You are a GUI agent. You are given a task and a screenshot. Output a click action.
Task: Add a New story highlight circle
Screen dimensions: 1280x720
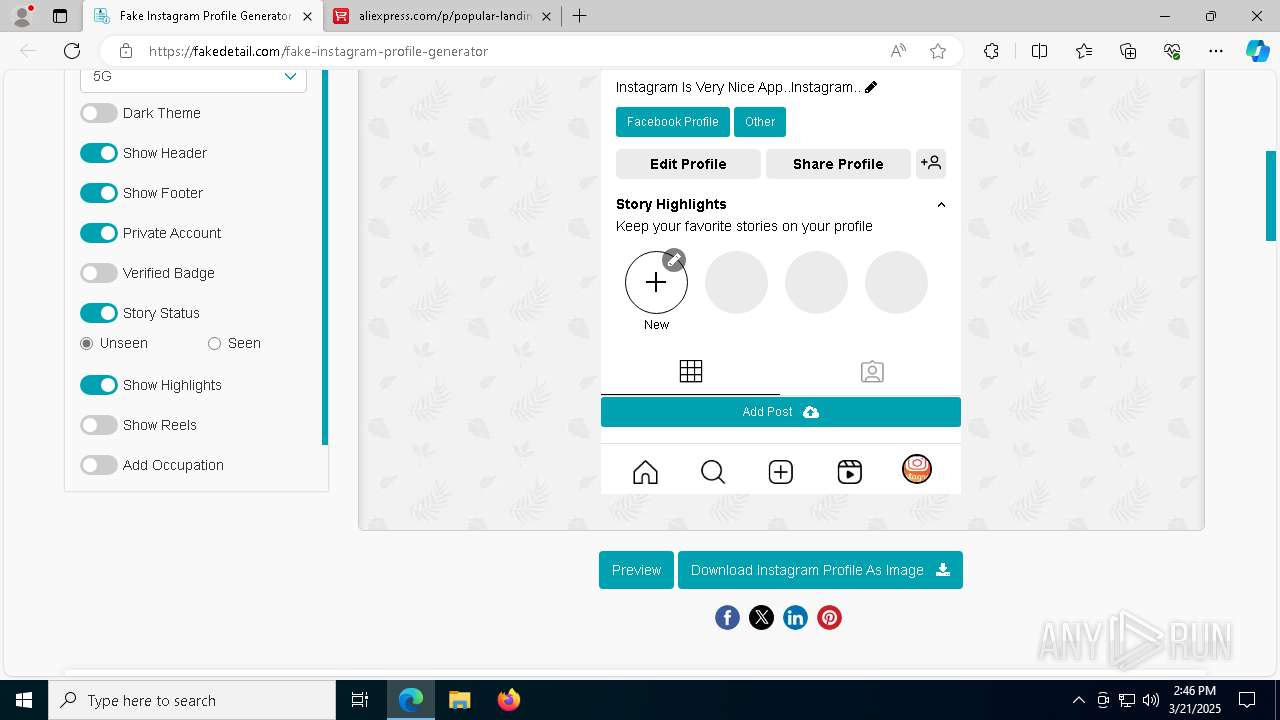(656, 283)
